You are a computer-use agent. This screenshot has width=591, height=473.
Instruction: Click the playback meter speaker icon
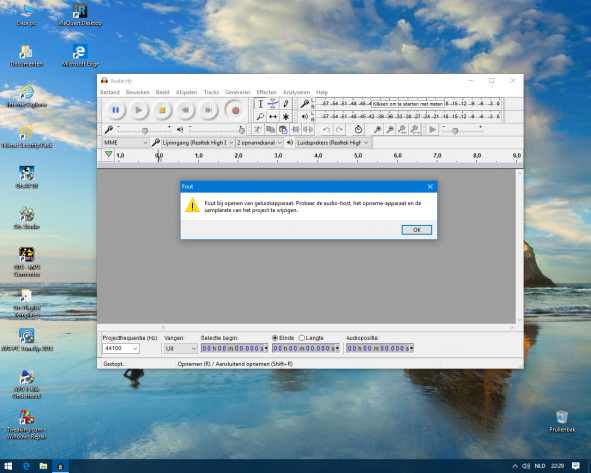305,116
